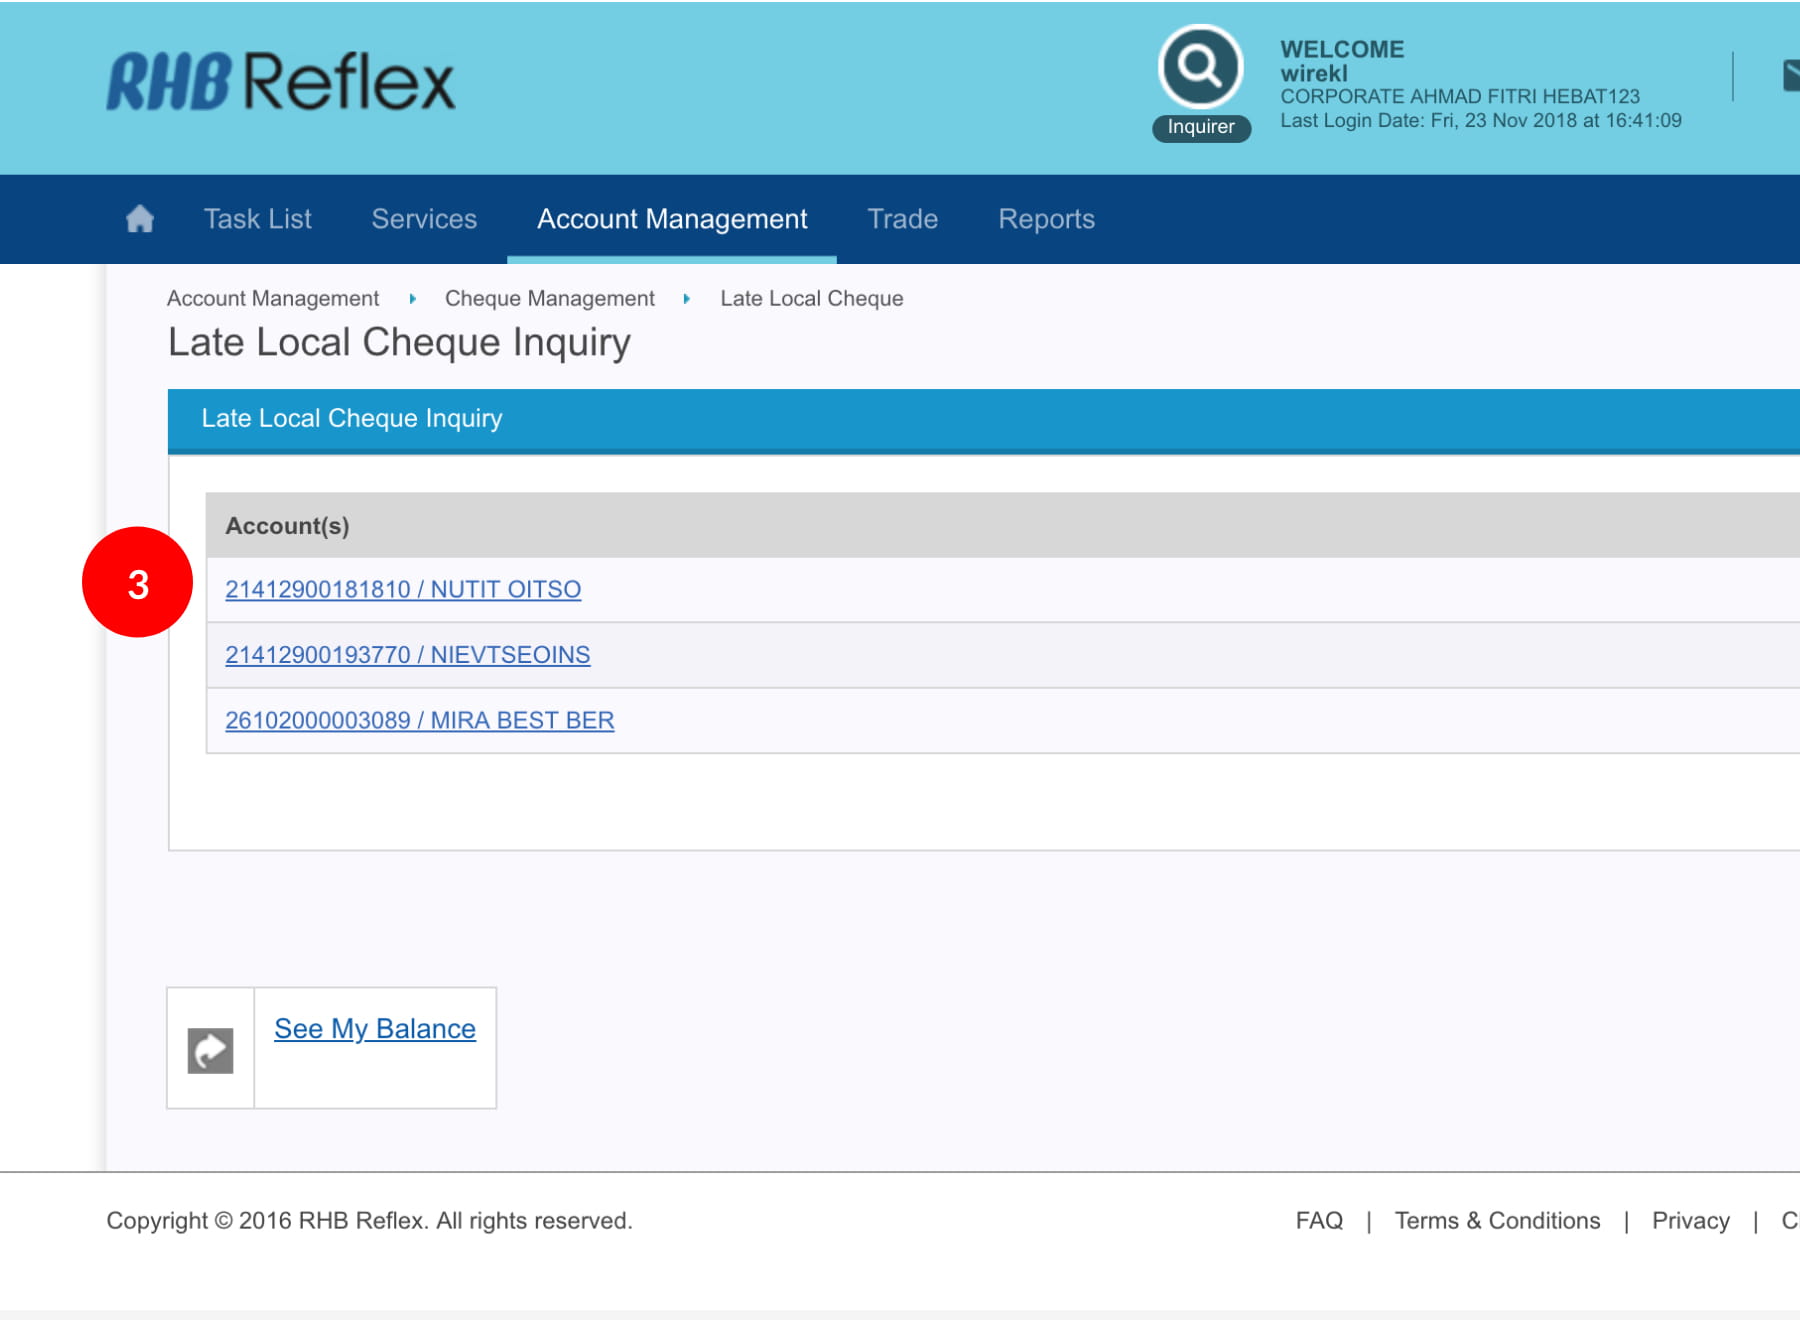This screenshot has width=1800, height=1320.
Task: Select account 26102000003089 / MIRA BEST BER
Action: coord(419,720)
